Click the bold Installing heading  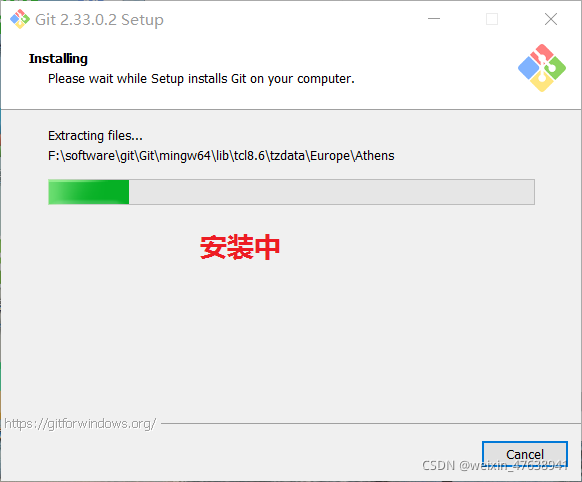coord(58,58)
